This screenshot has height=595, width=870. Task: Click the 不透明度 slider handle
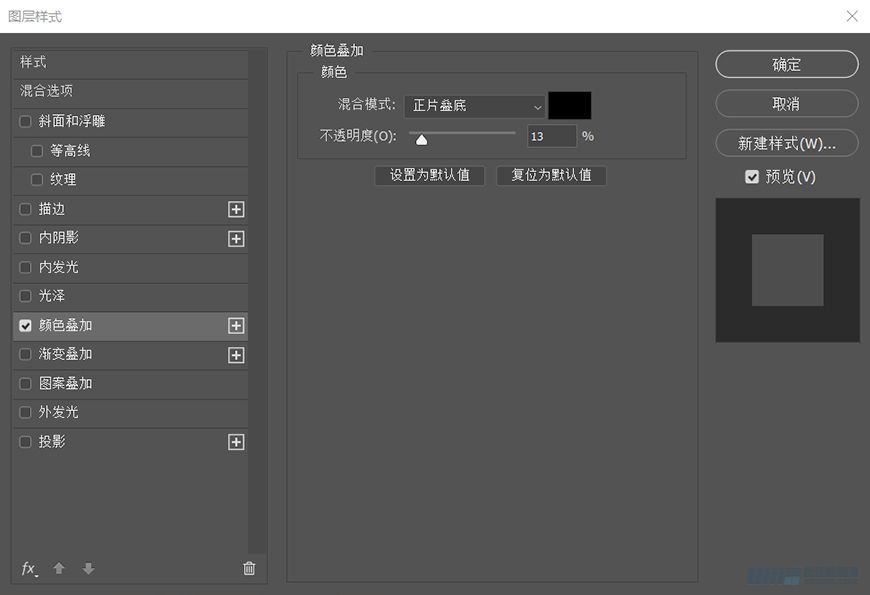tap(422, 139)
